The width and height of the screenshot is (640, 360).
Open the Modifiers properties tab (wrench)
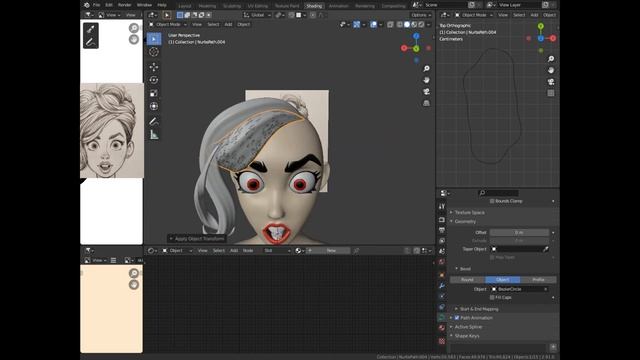tap(442, 285)
